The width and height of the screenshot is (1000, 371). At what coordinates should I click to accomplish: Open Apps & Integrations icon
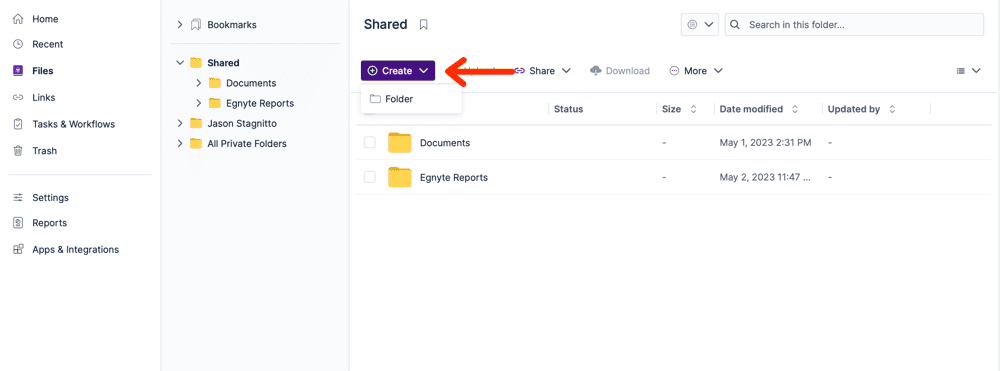tap(18, 249)
